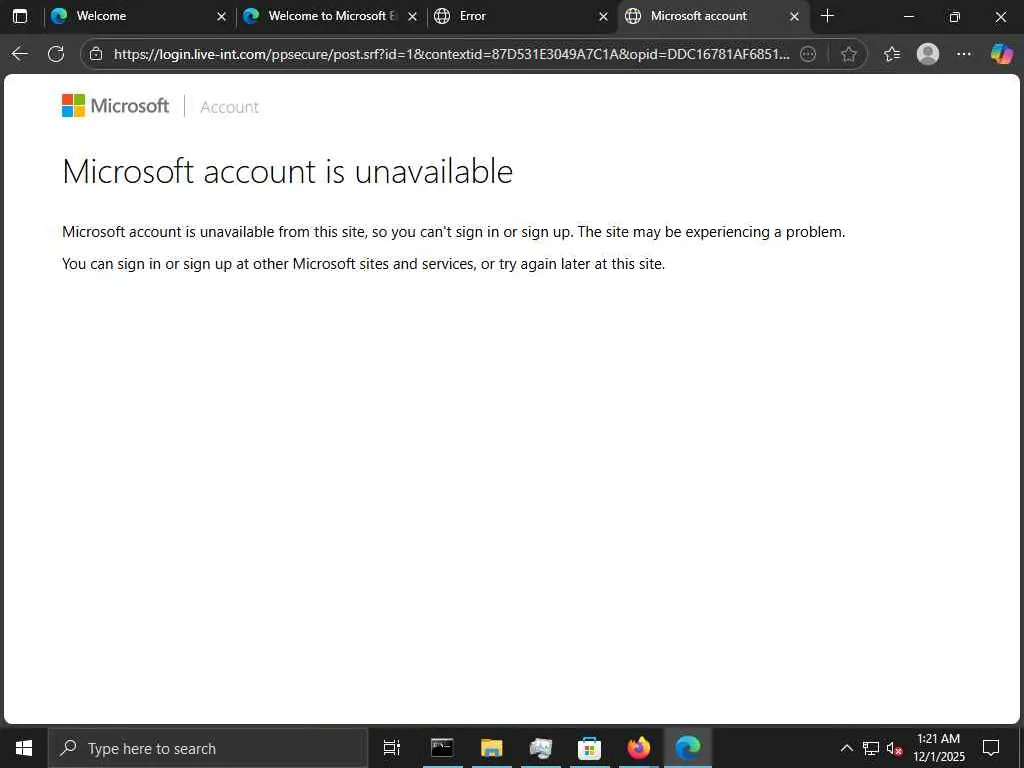Screen dimensions: 1024x768
Task: Refresh the current page
Action: tap(56, 54)
